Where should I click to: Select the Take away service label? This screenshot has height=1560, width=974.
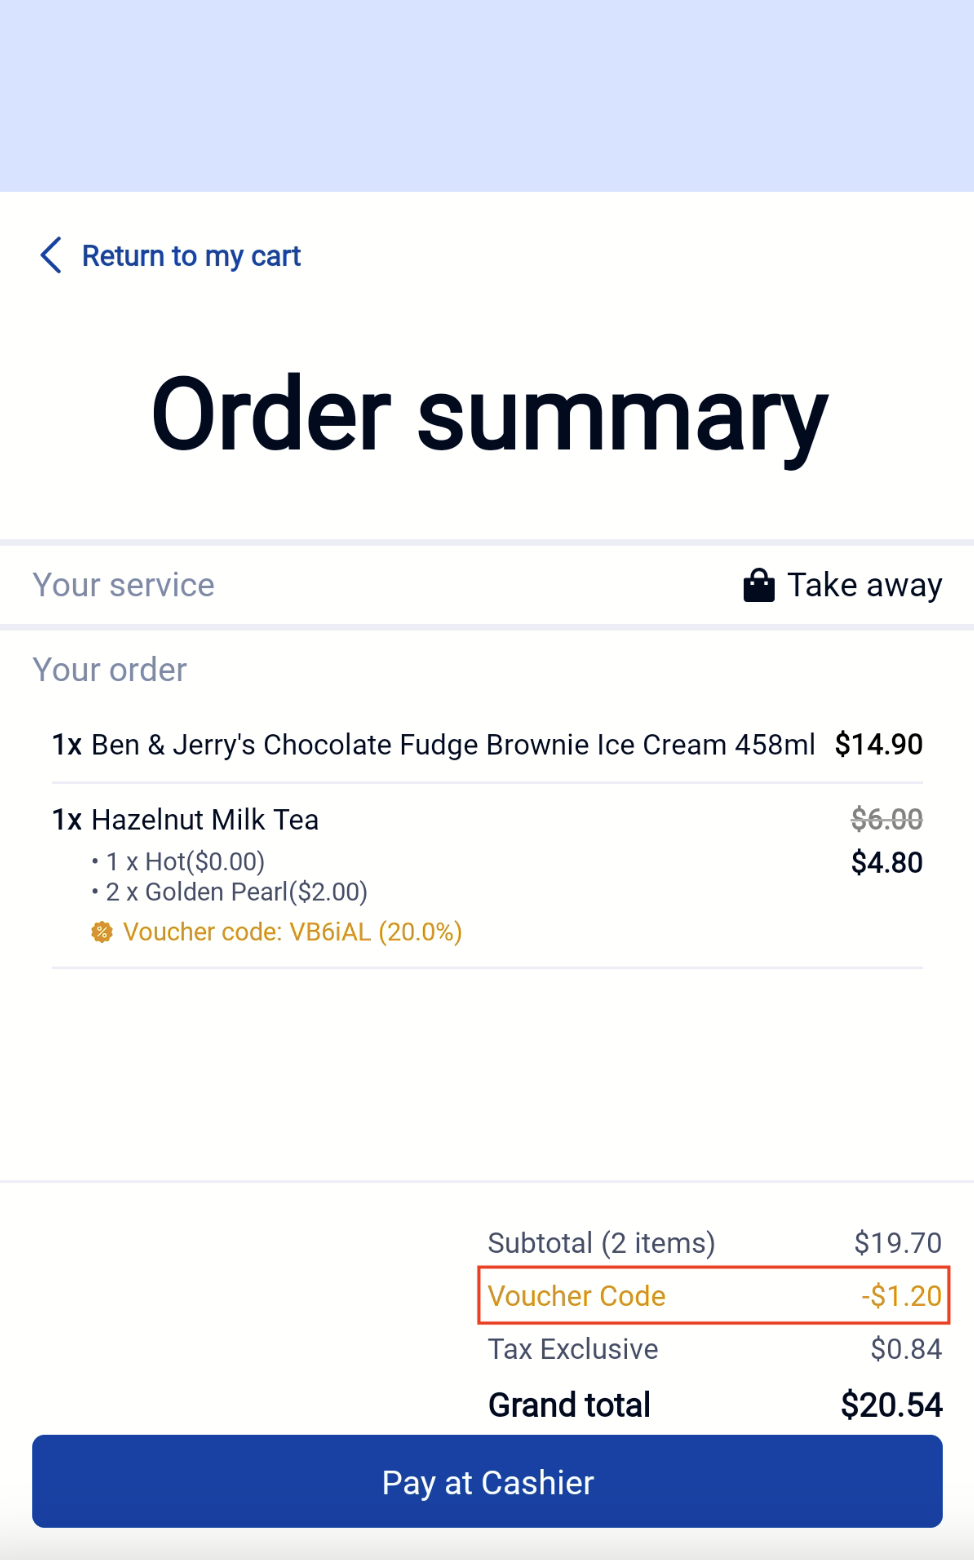[x=864, y=585]
